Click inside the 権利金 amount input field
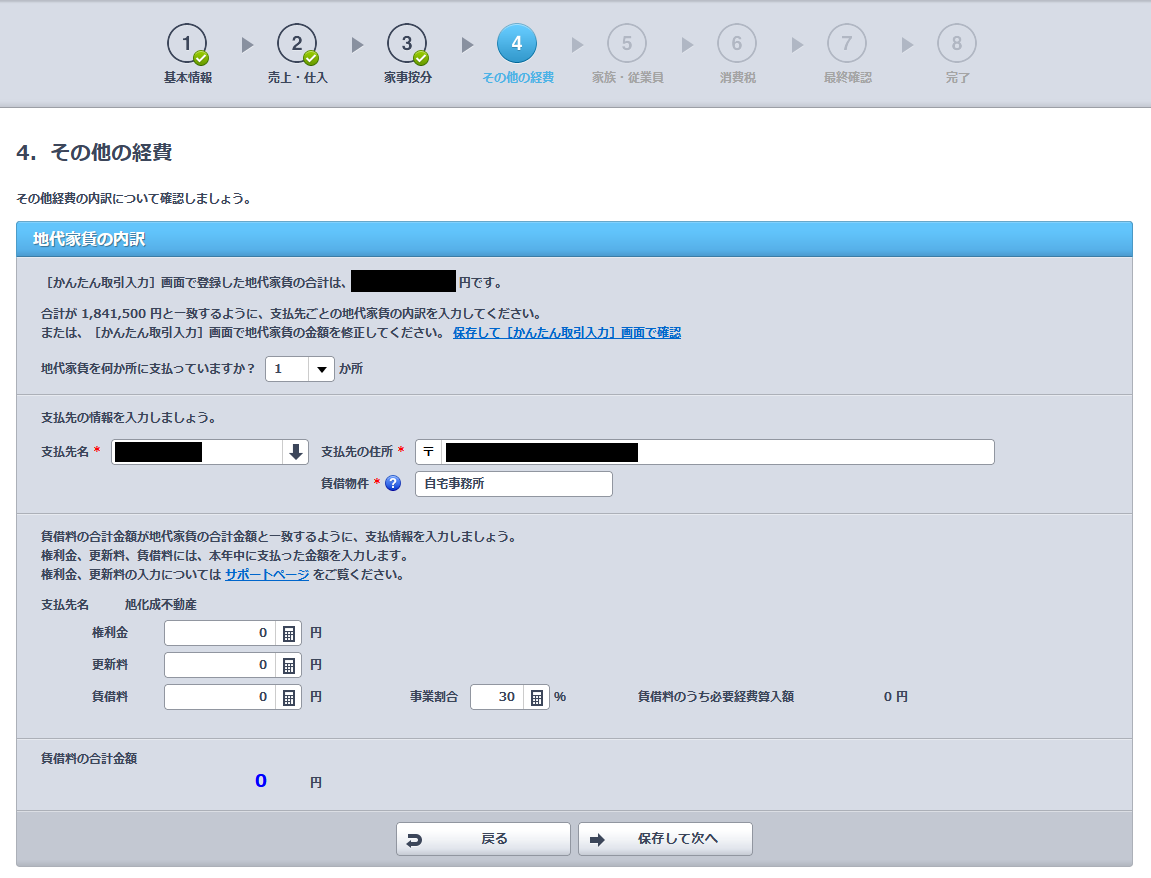Viewport: 1151px width, 878px height. 220,632
